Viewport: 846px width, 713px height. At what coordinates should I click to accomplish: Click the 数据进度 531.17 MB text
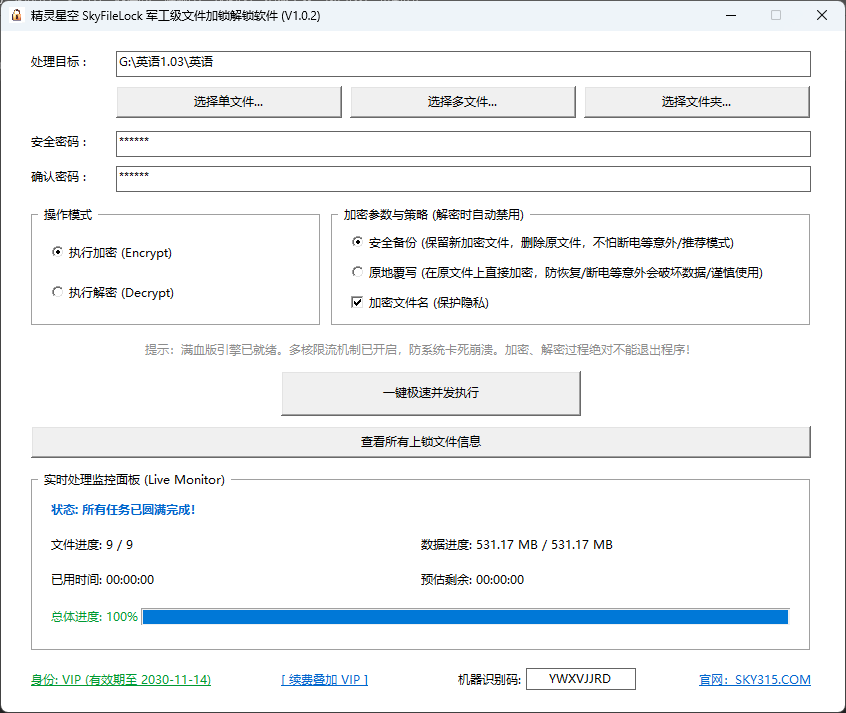516,545
